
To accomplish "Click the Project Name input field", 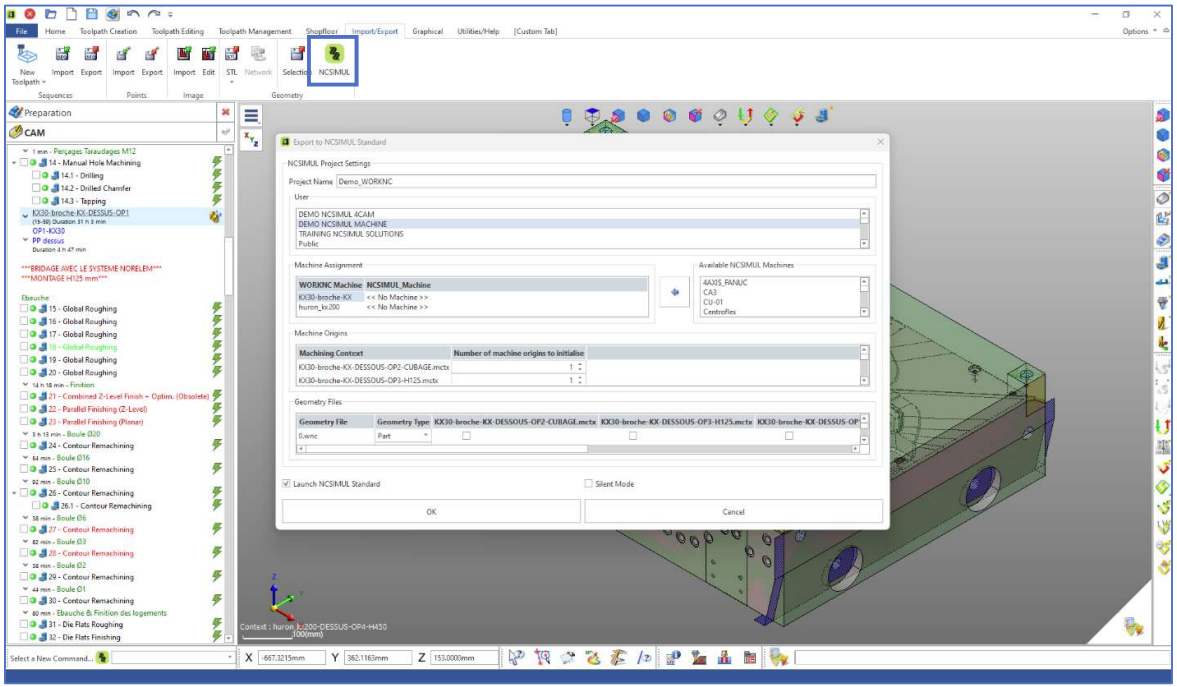I will (x=605, y=181).
